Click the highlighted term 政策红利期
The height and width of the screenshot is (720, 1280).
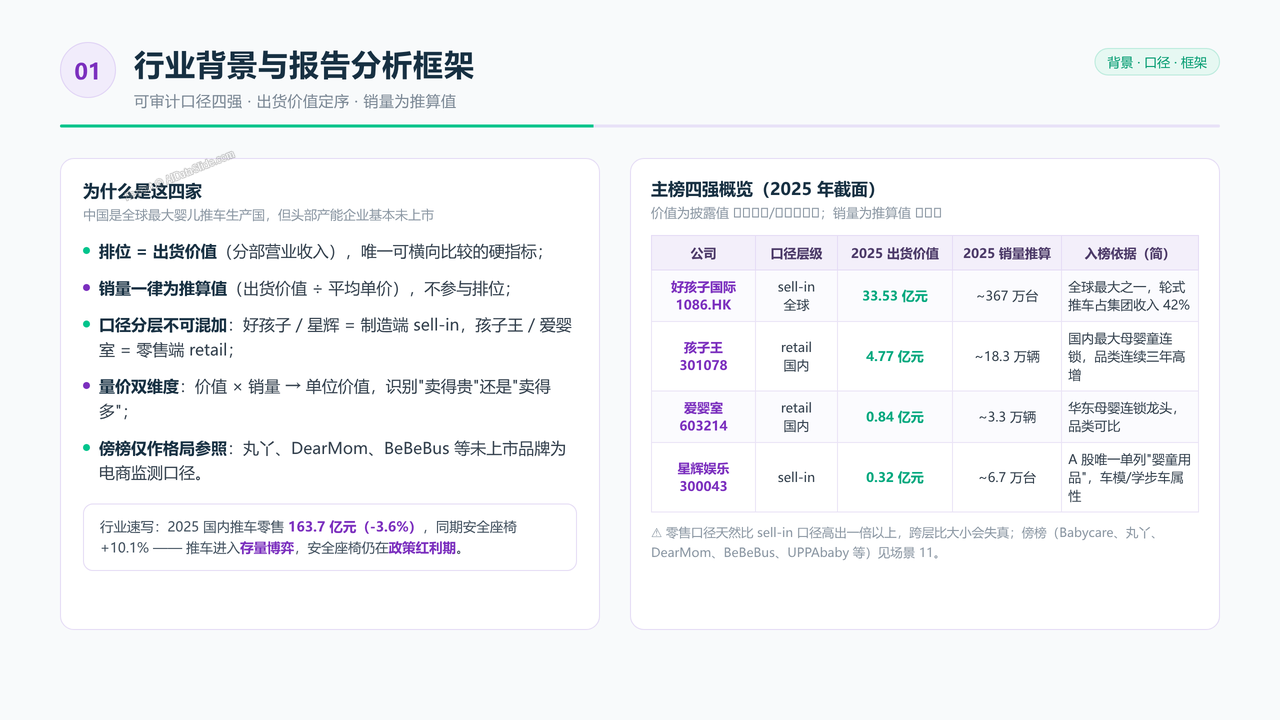pos(422,548)
